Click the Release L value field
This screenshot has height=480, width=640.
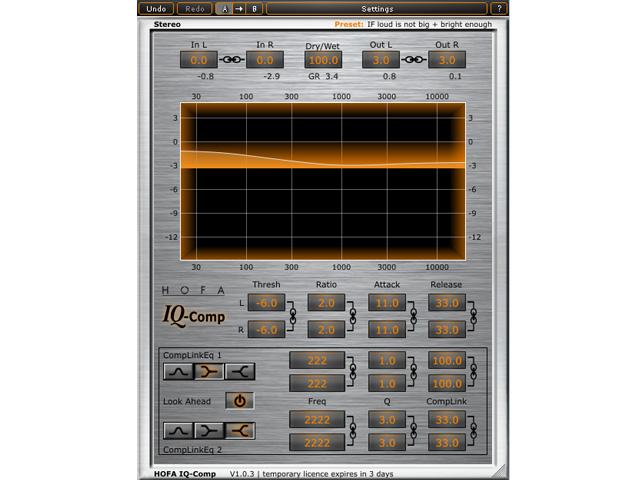click(447, 303)
